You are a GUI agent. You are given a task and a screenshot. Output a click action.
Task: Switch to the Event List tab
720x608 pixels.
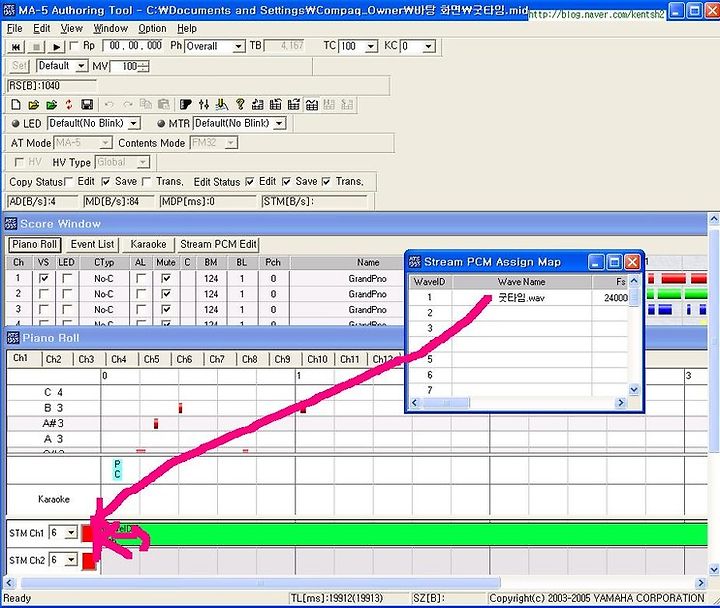pos(92,244)
